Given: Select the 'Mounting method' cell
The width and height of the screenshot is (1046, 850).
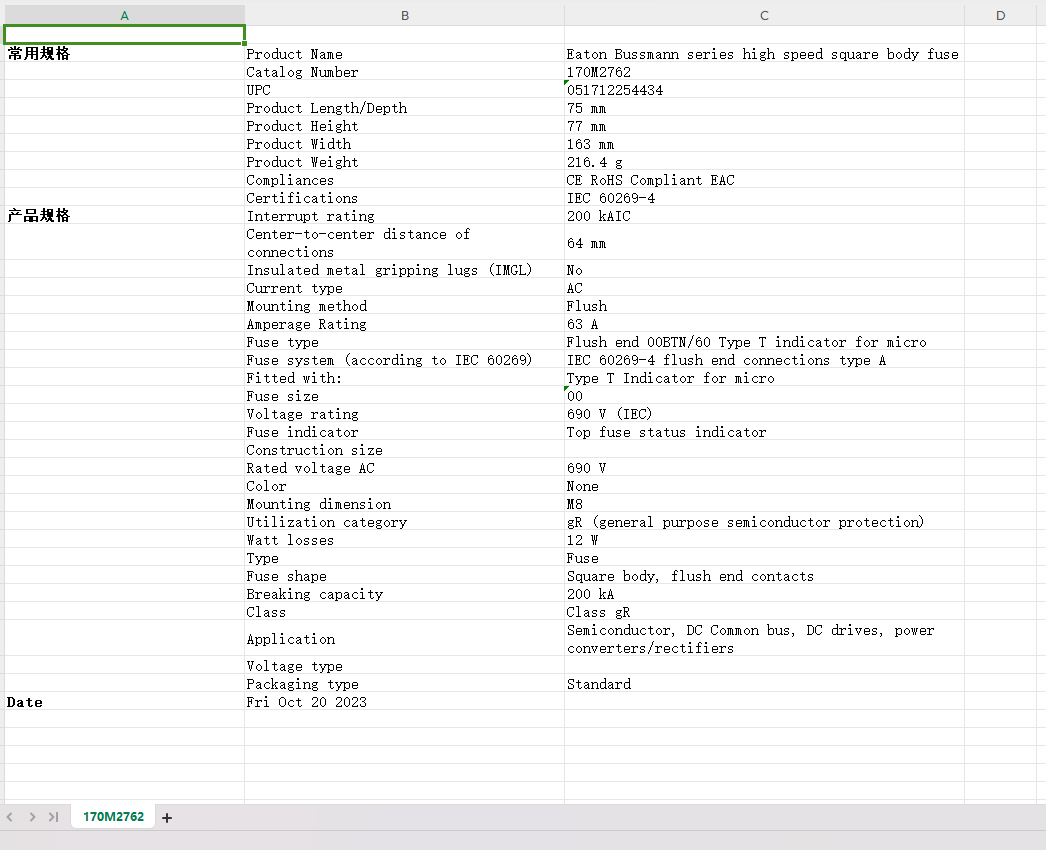Looking at the screenshot, I should [405, 306].
